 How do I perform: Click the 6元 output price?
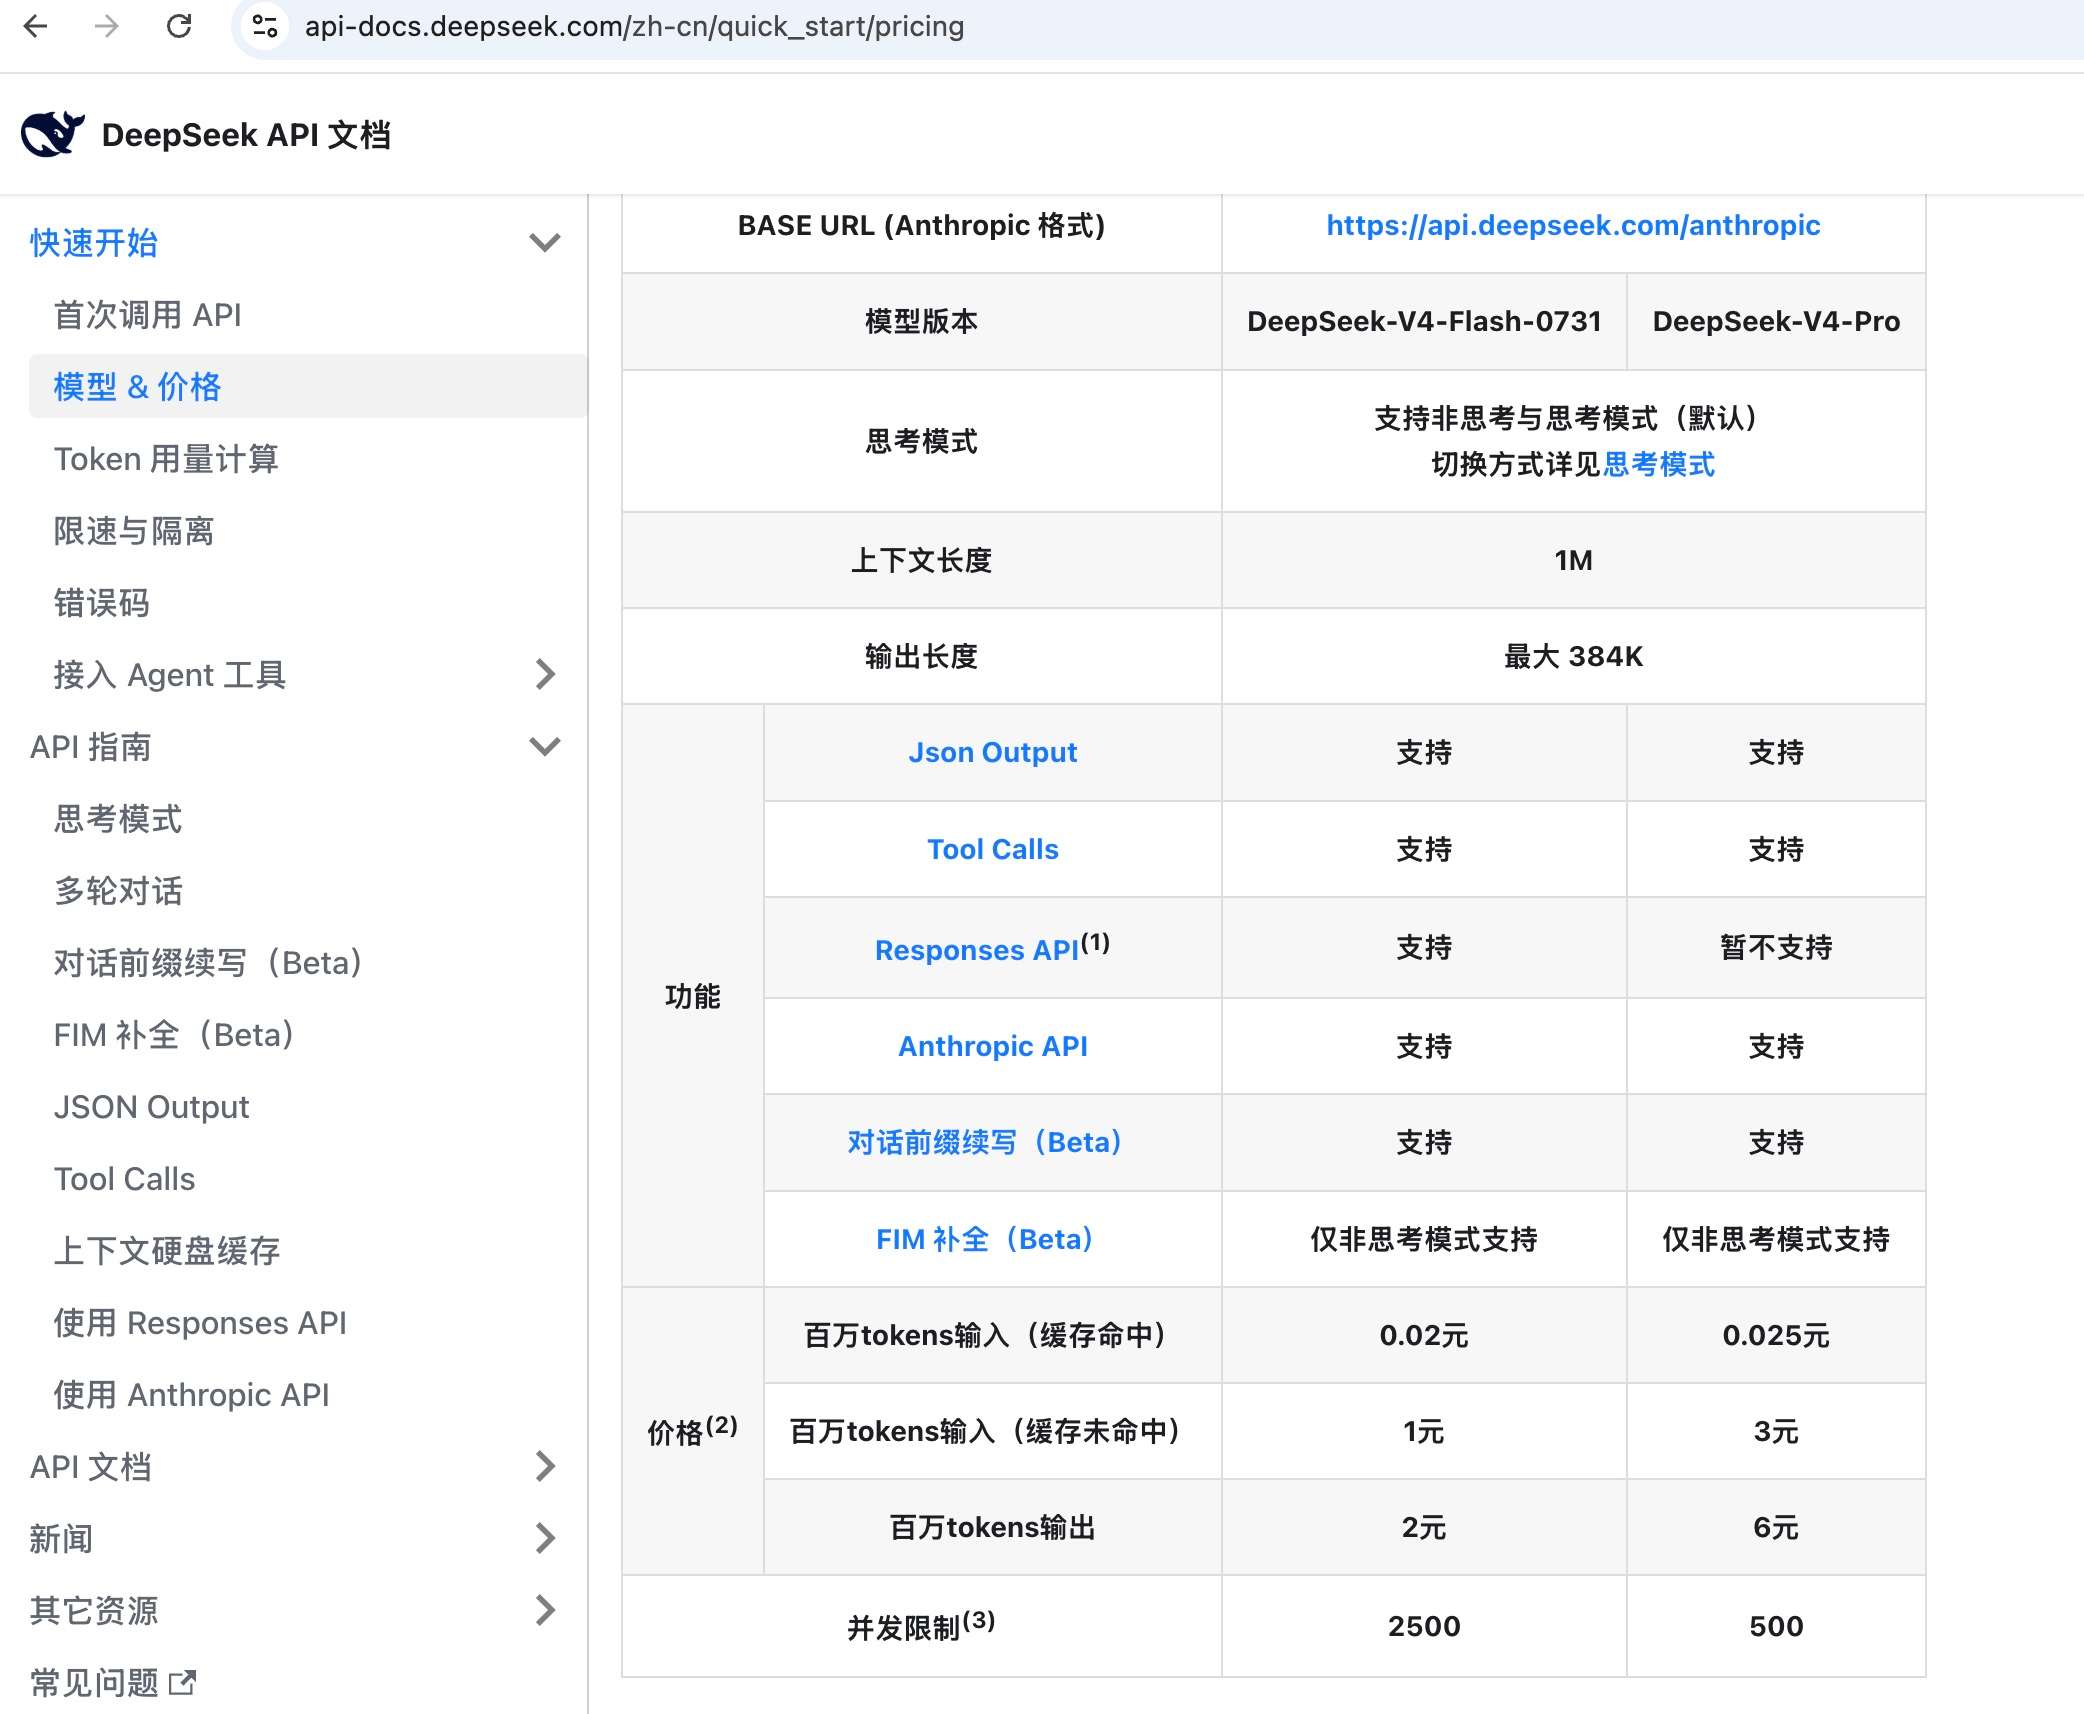tap(1776, 1527)
